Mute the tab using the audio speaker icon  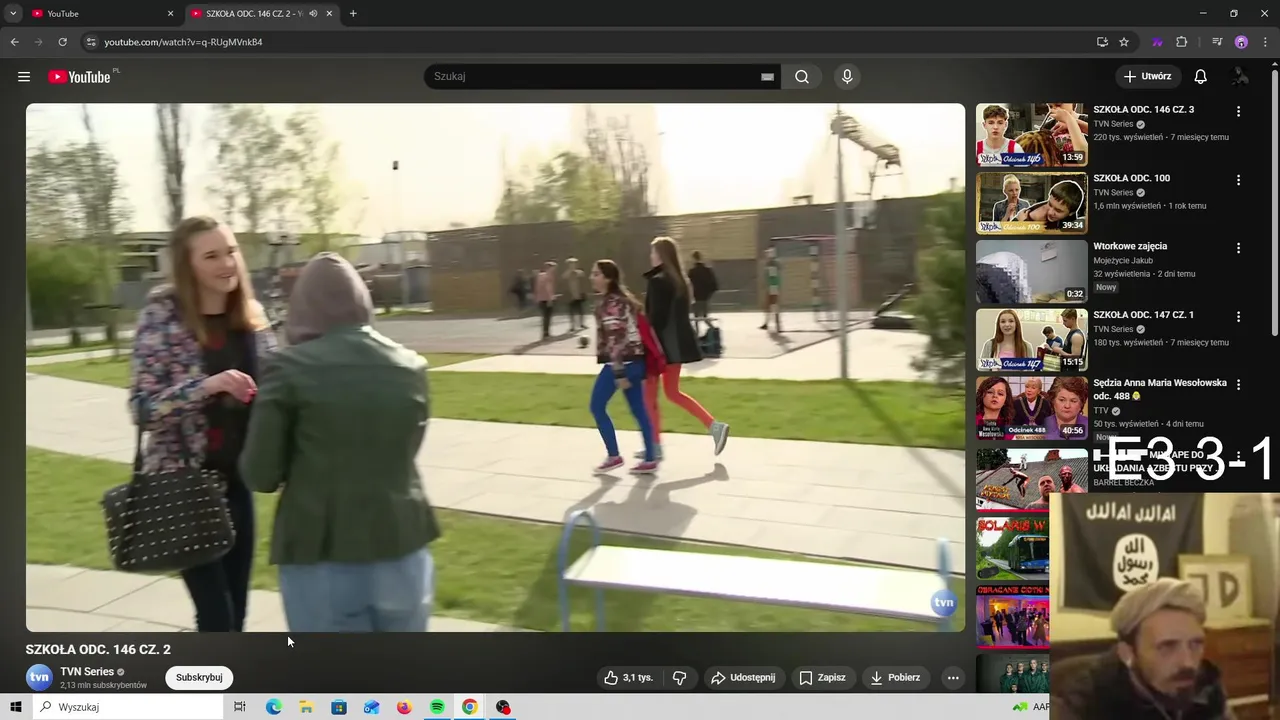point(313,14)
